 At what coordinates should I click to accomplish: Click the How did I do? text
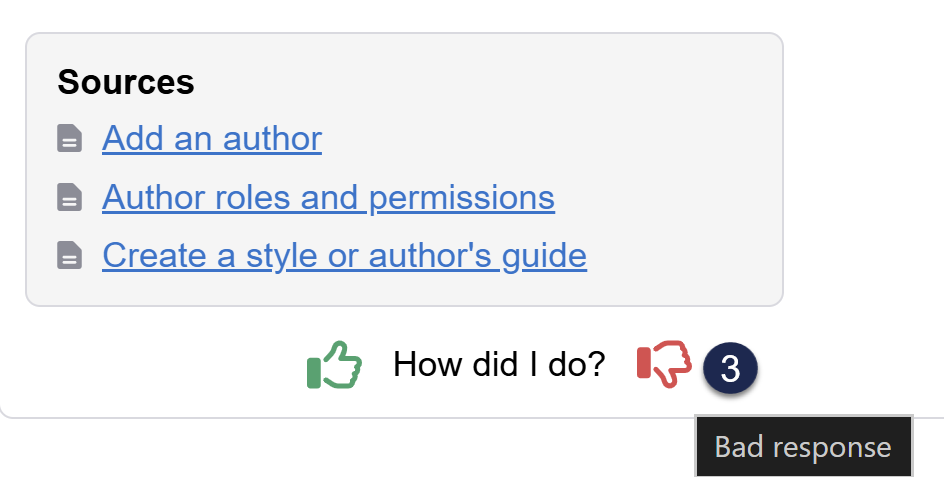click(499, 365)
